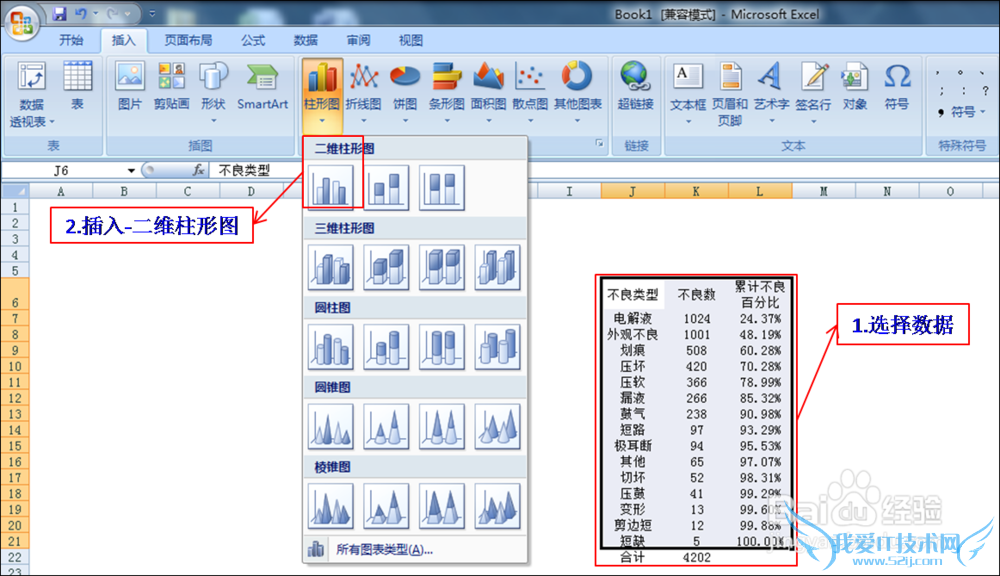Choose the fourth 3-D column chart option
Screen dimensions: 1000x576
point(497,267)
